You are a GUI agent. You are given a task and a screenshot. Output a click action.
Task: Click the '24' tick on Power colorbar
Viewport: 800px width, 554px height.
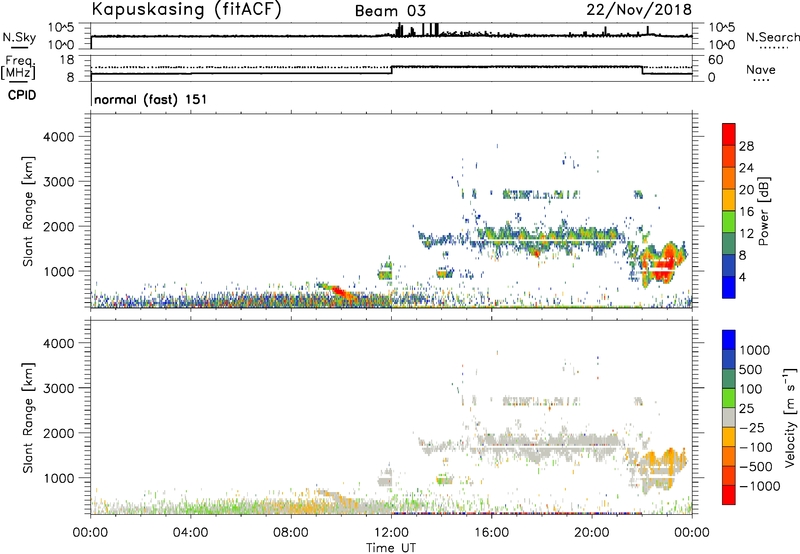click(x=746, y=168)
